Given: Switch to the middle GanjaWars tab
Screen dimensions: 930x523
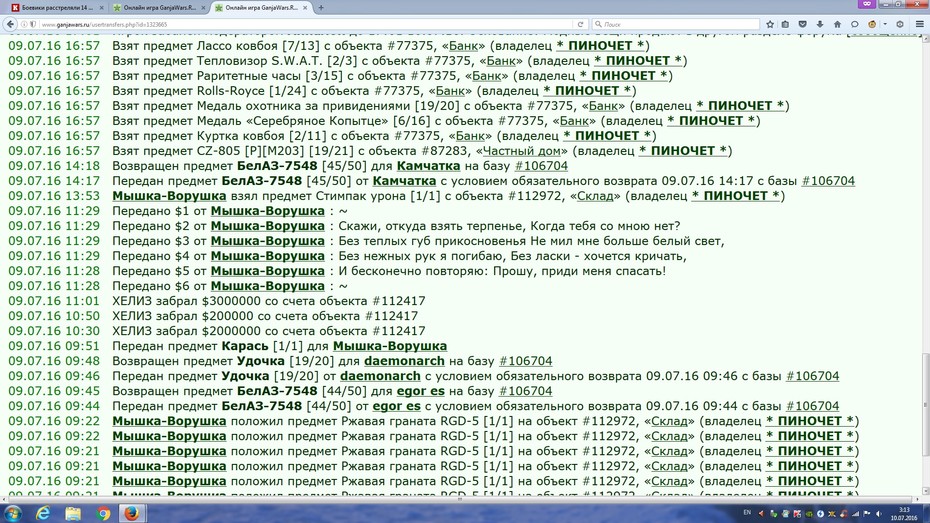Looking at the screenshot, I should coord(159,8).
